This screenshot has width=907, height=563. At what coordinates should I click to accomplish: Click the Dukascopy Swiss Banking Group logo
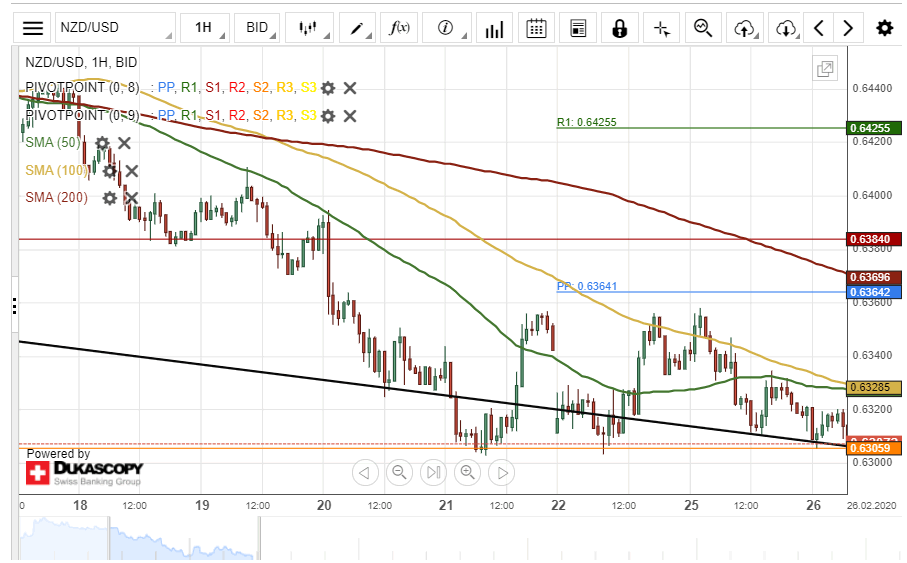[84, 473]
